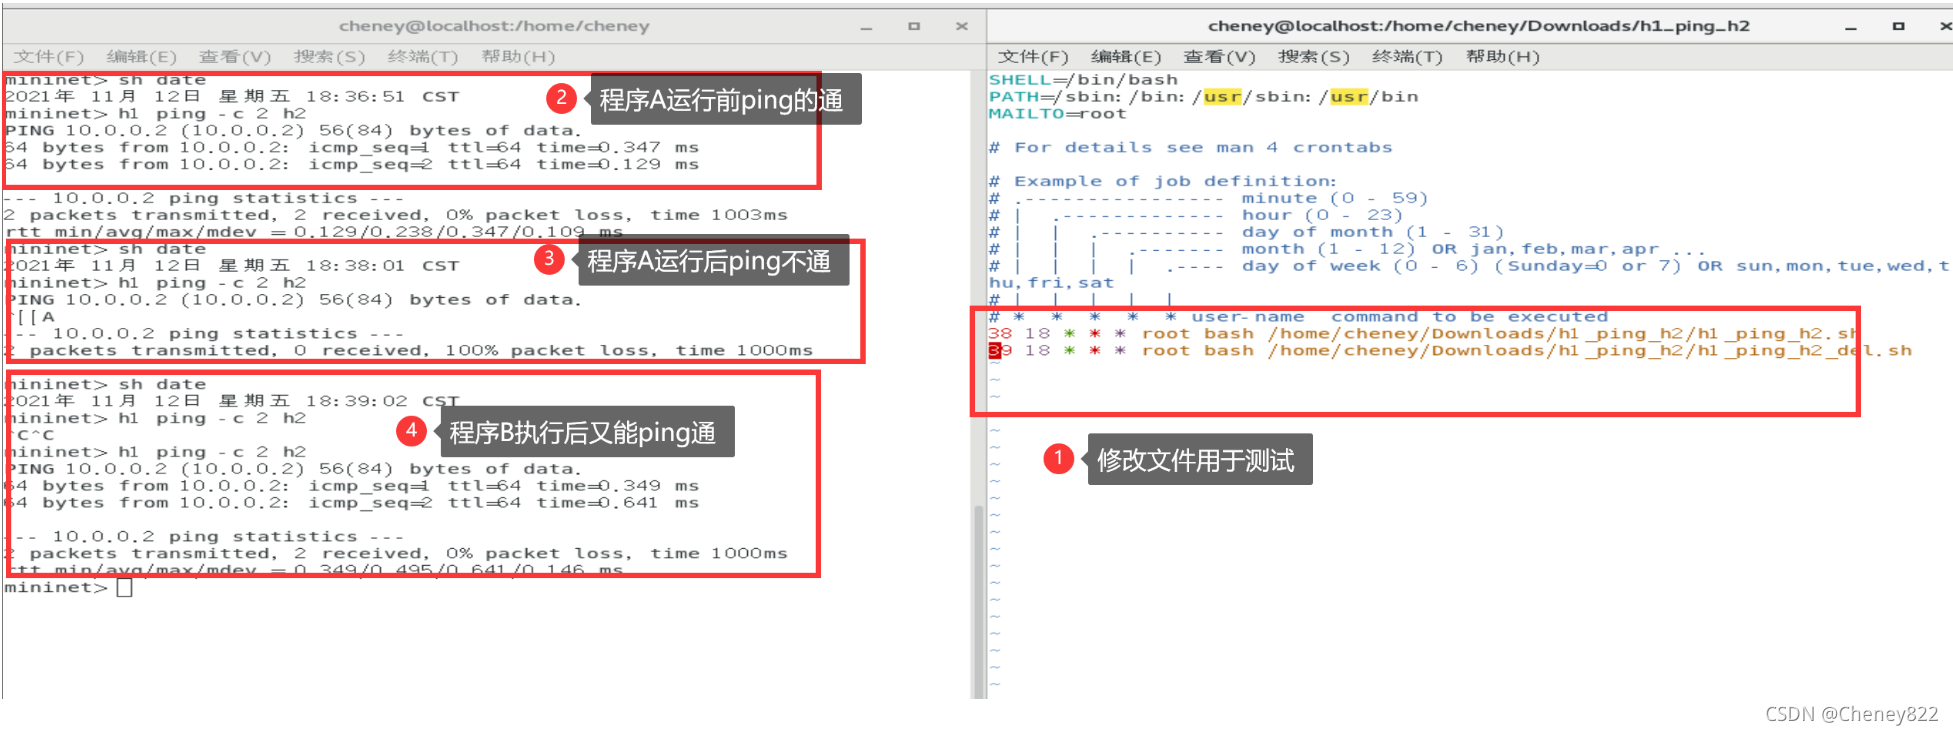Screen dimensions: 1953x735
Task: Open 查看(V) menu in right h1_ping_h2 terminal
Action: [x=1219, y=57]
